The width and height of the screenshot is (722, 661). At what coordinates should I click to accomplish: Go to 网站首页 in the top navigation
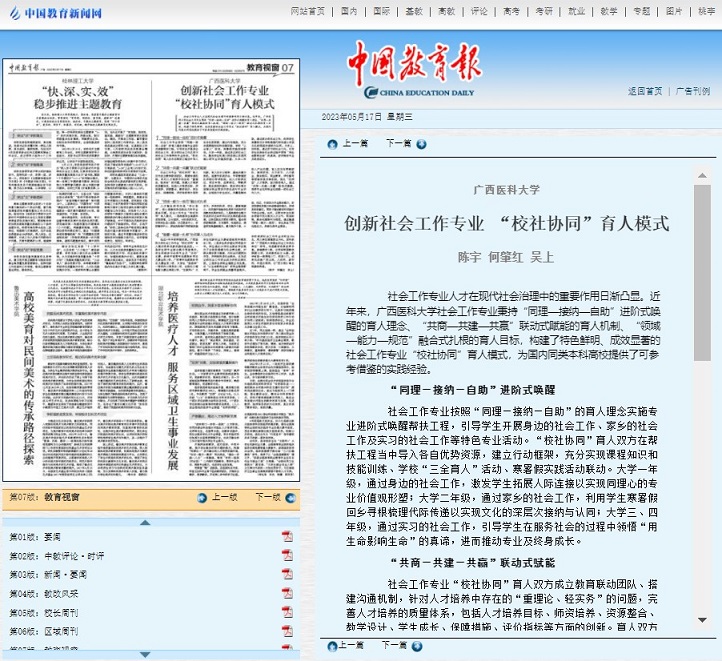pyautogui.click(x=307, y=11)
